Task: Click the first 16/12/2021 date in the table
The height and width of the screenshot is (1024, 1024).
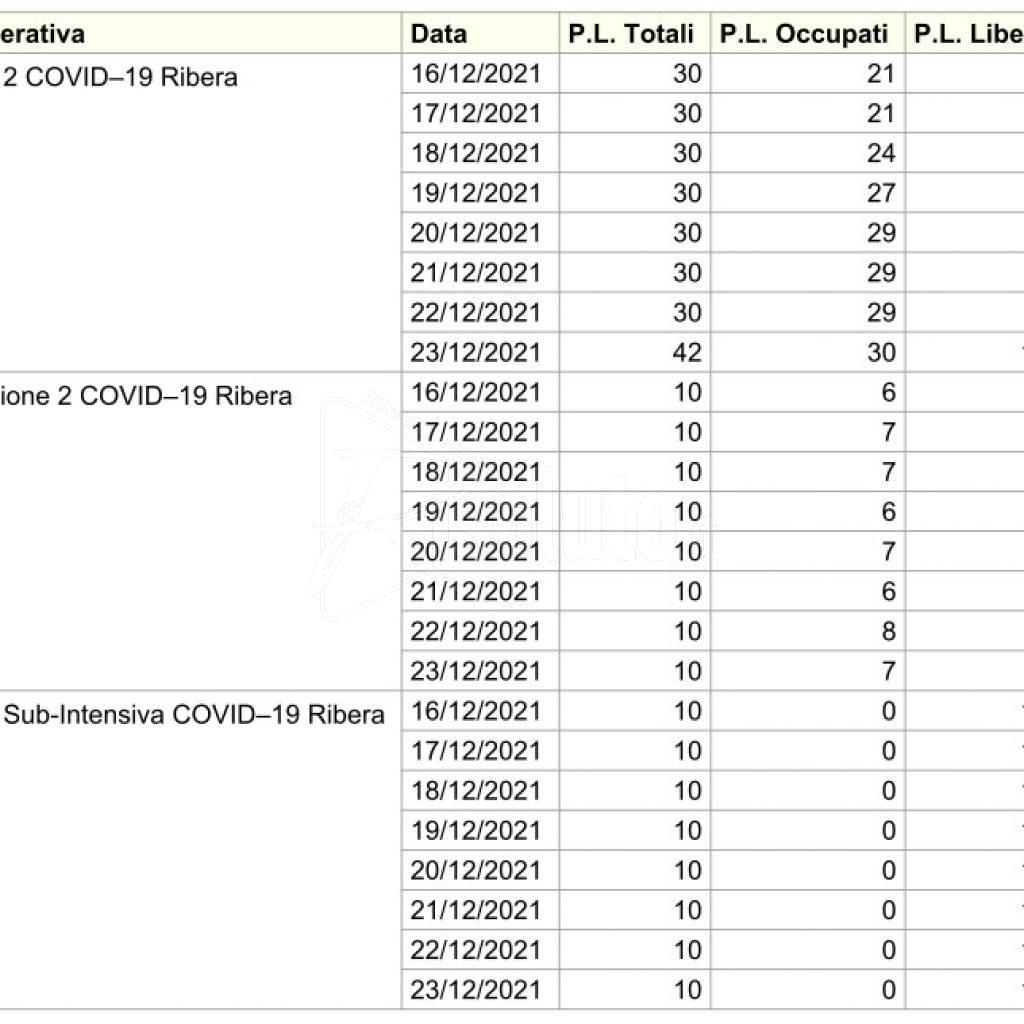Action: 475,73
